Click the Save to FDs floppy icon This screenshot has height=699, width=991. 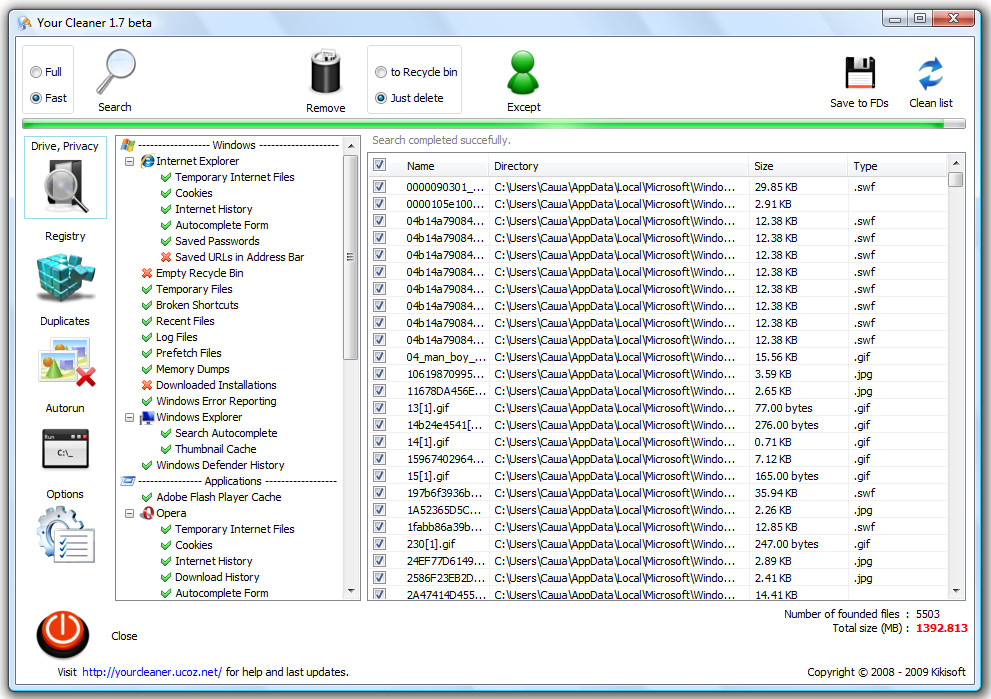tap(860, 73)
